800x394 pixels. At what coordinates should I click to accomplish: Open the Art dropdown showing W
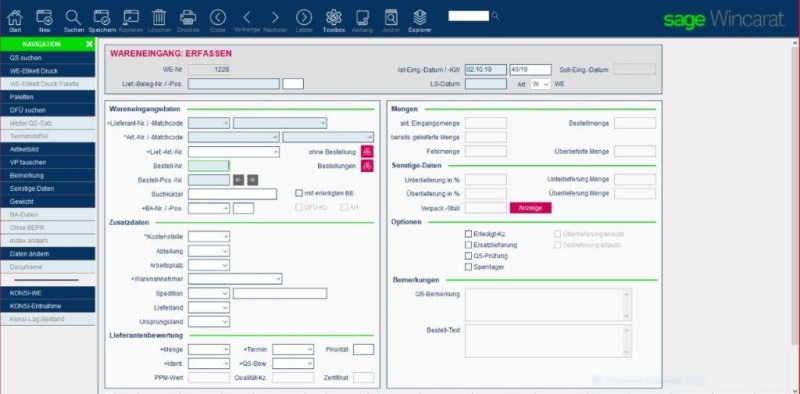click(540, 84)
